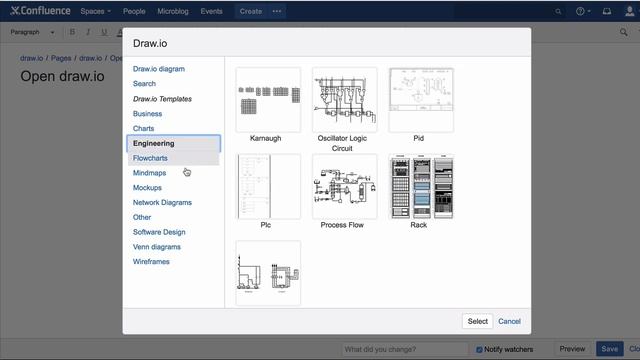Click the 'What did you change?' field
This screenshot has width=640, height=360.
point(405,349)
